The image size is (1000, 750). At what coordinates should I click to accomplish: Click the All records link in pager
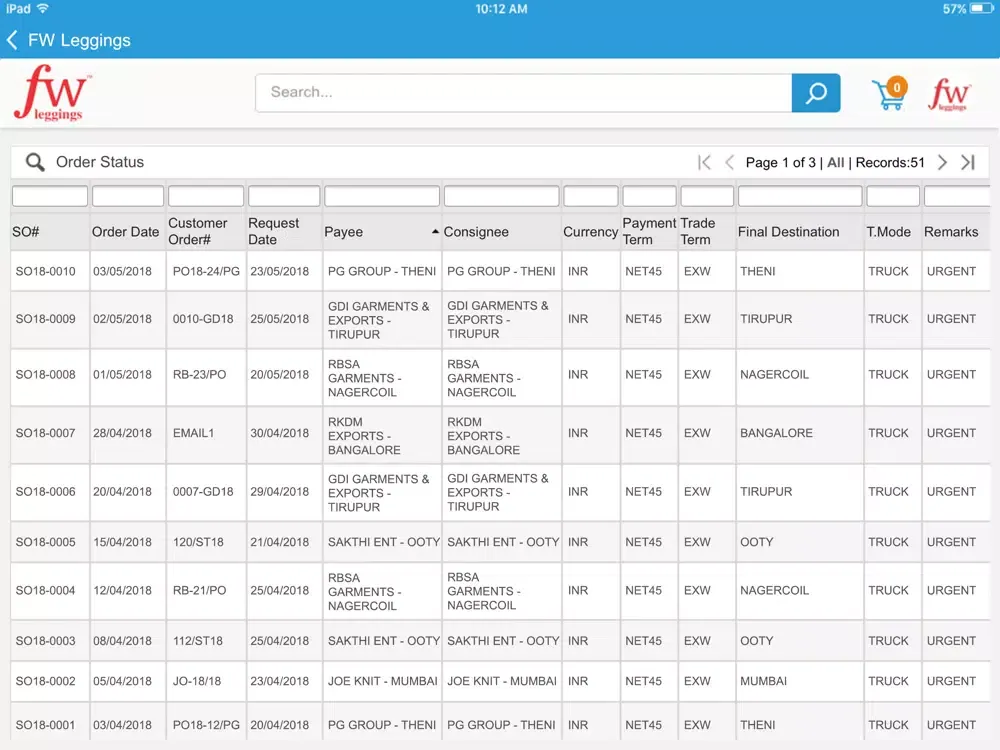point(835,163)
